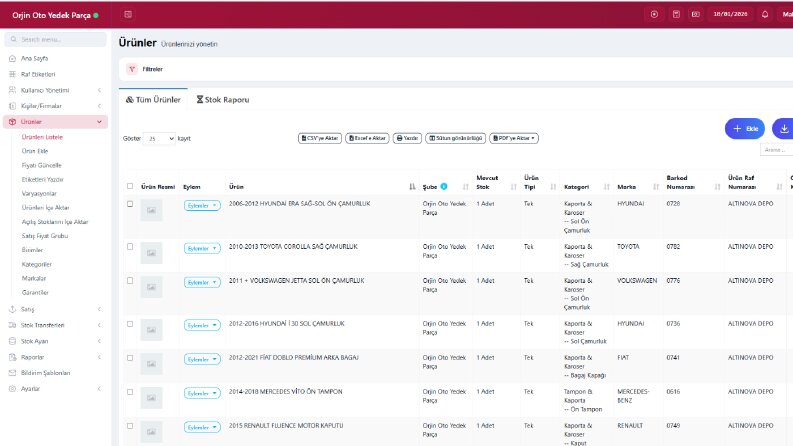Click the Satış sidebar icon
Viewport: 793px width, 446px height.
(12, 309)
